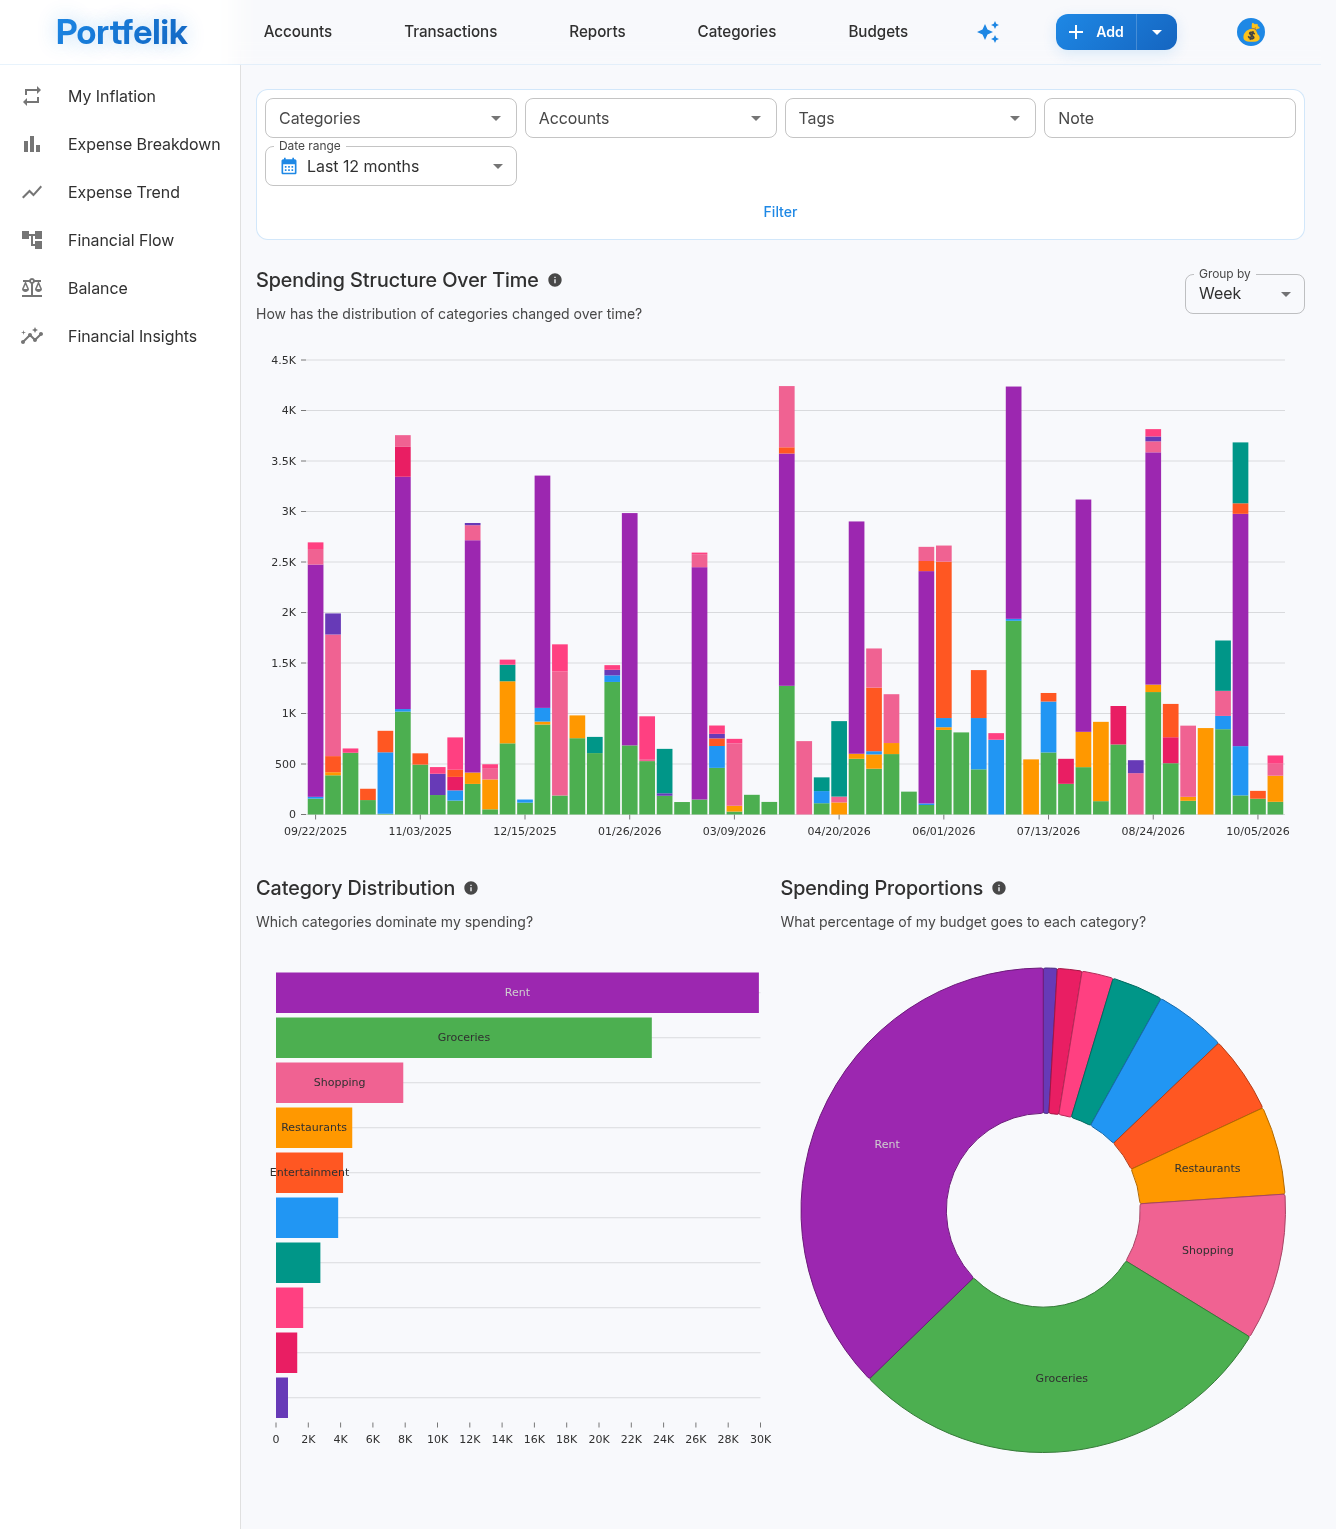
Task: Open the Categories filter dropdown
Action: coord(391,118)
